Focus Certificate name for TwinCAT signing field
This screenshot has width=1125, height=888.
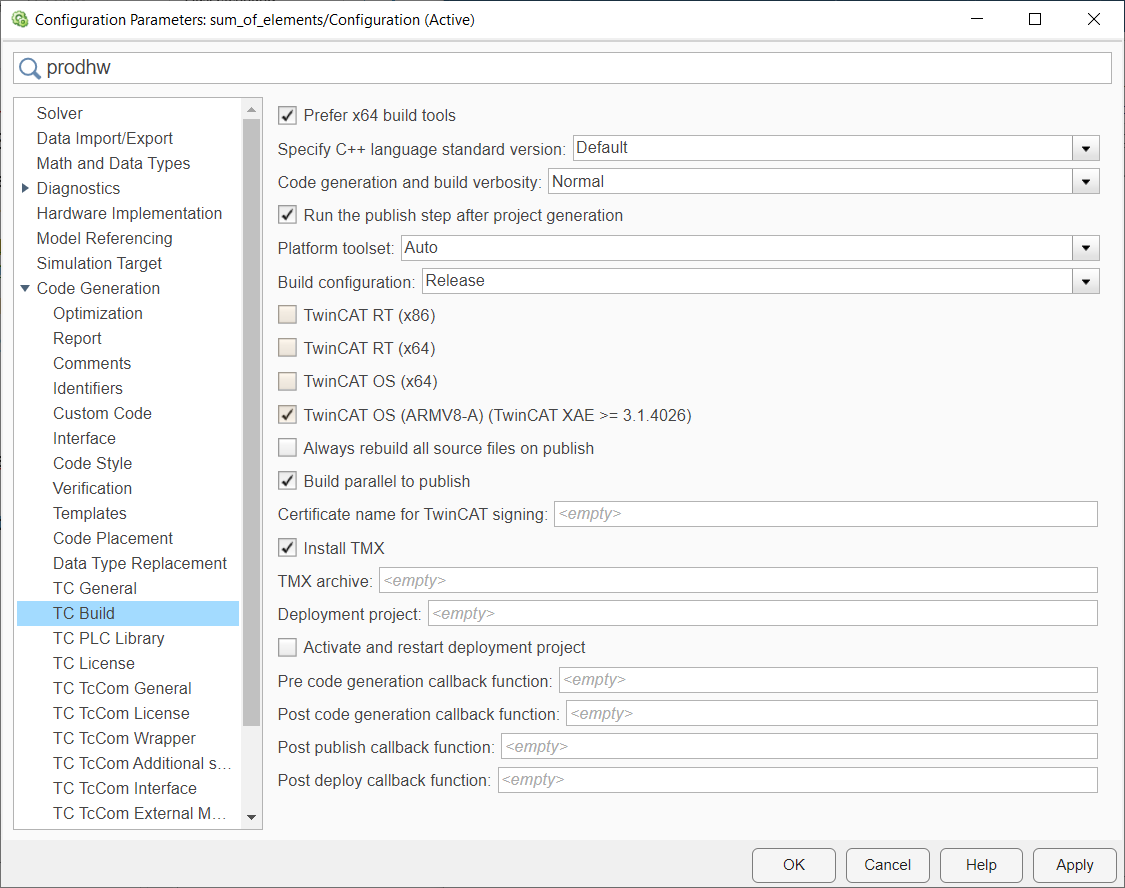pyautogui.click(x=826, y=514)
